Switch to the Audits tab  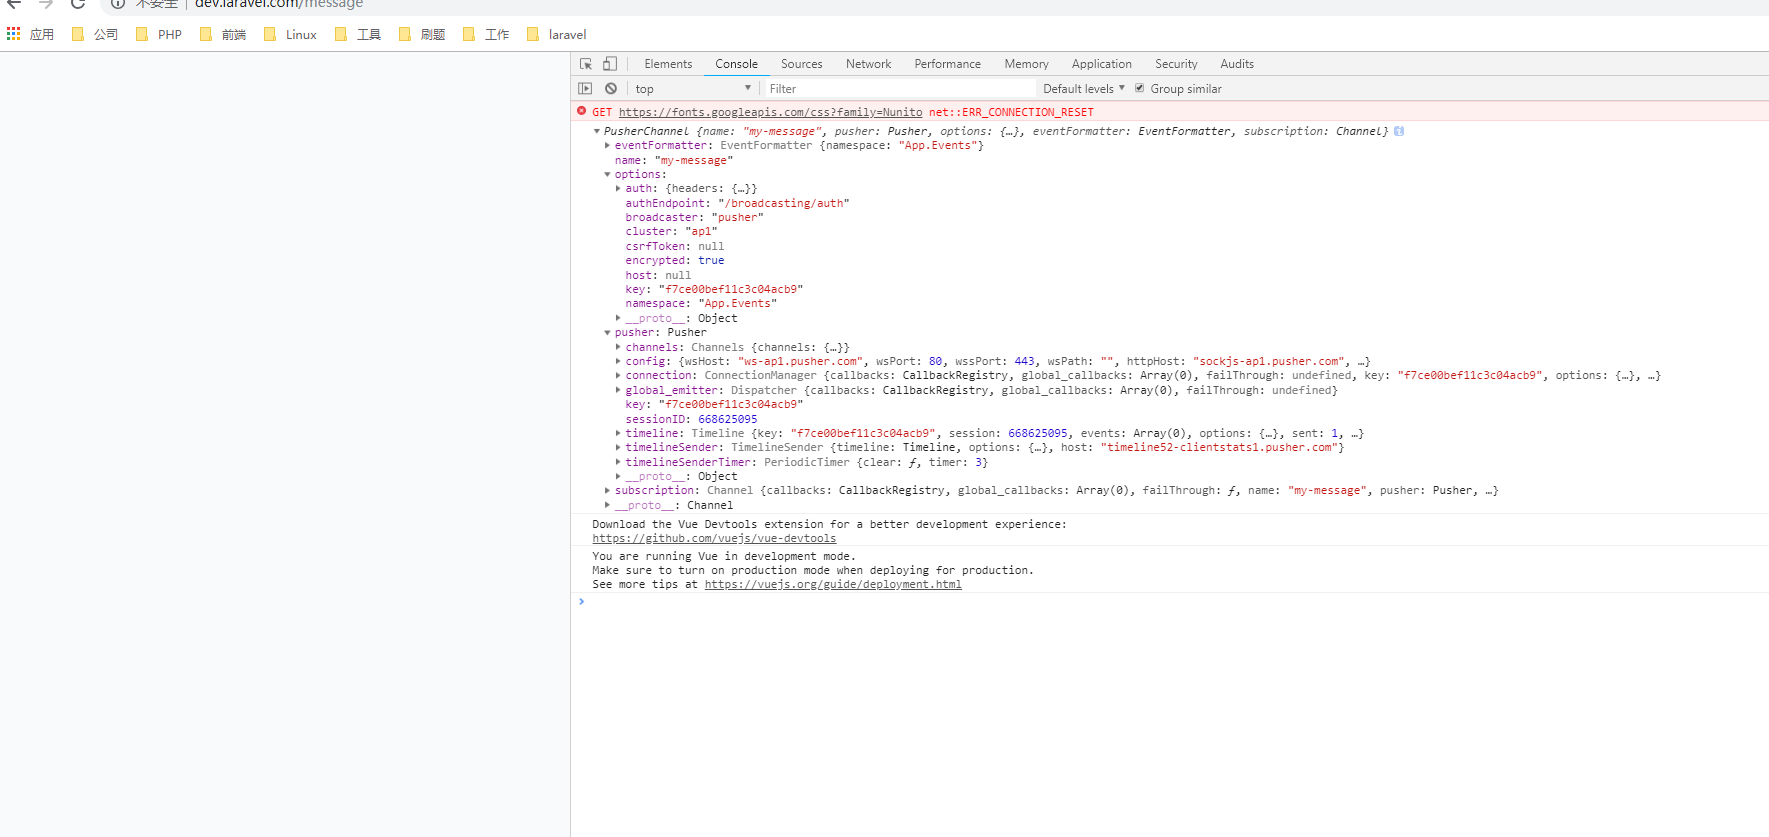coord(1237,64)
